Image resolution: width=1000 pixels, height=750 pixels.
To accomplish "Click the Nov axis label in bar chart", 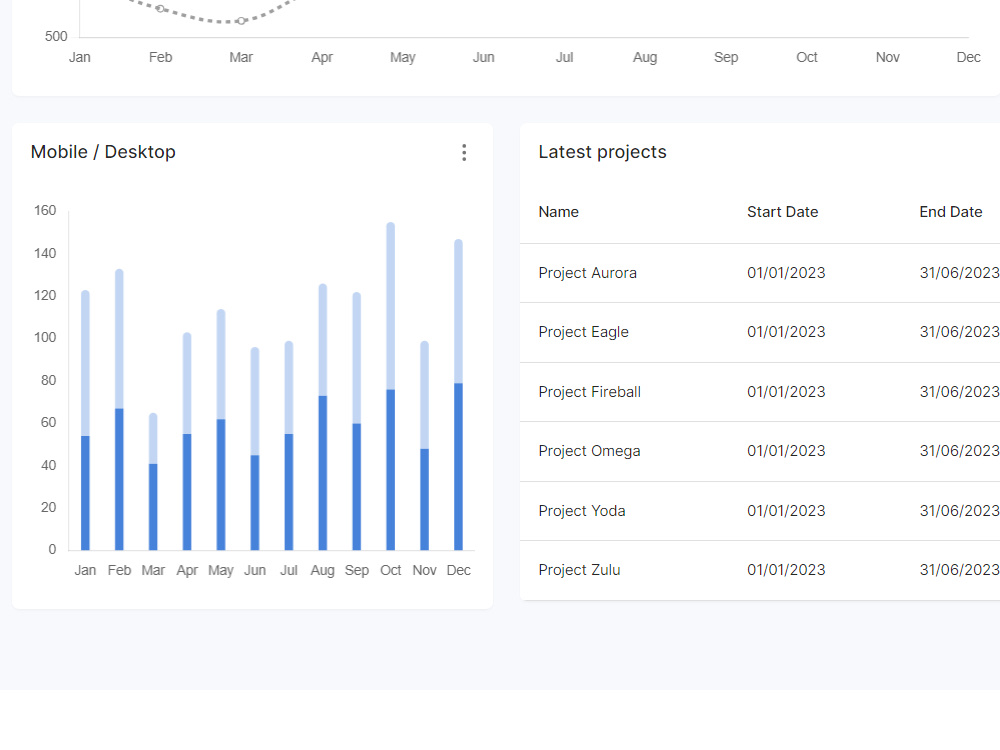I will click(x=424, y=570).
